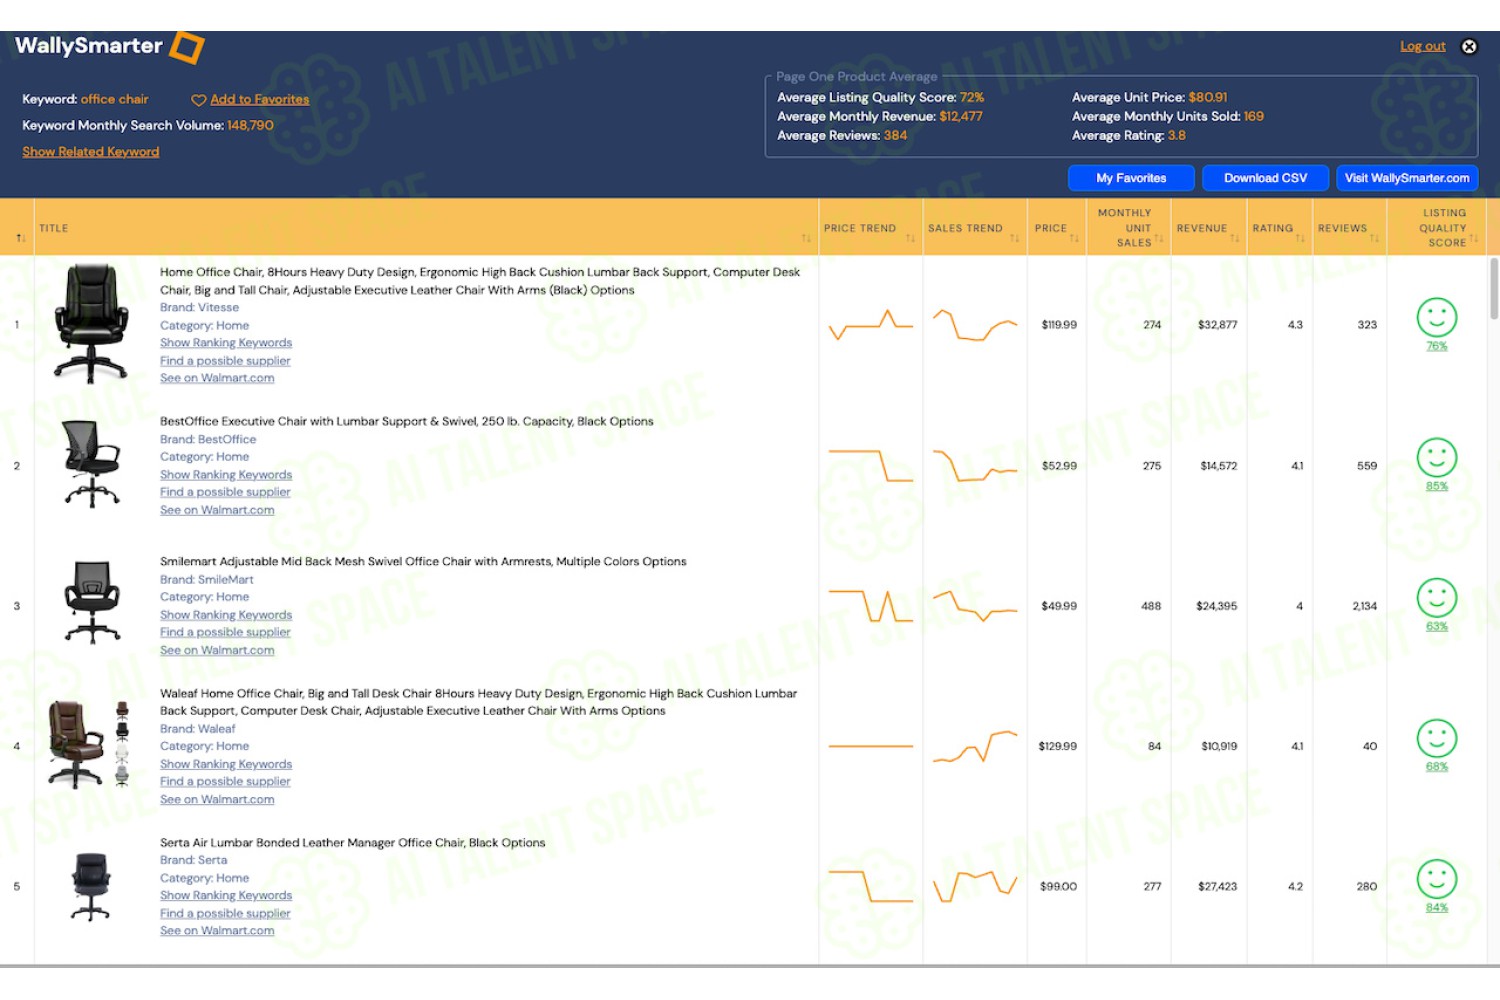1500x1000 pixels.
Task: Open My Favorites
Action: pos(1131,178)
